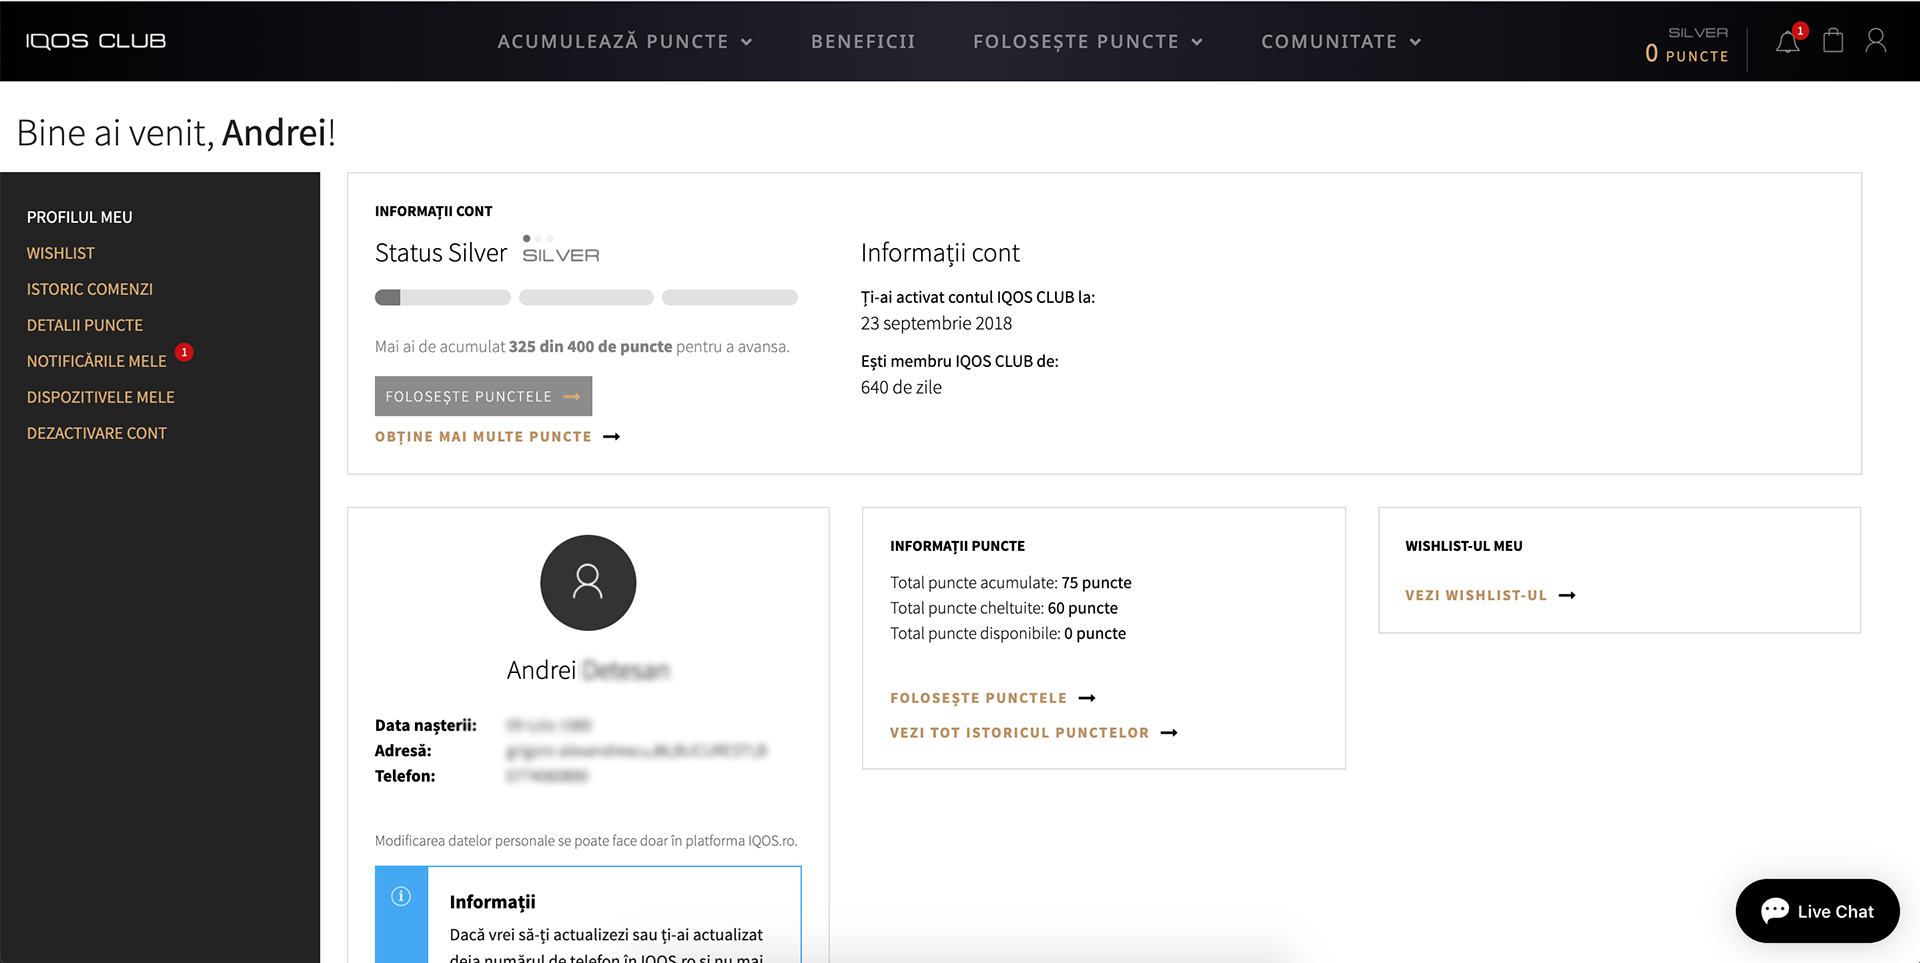Click the gray Folosește punctele button
Image resolution: width=1920 pixels, height=963 pixels.
483,396
